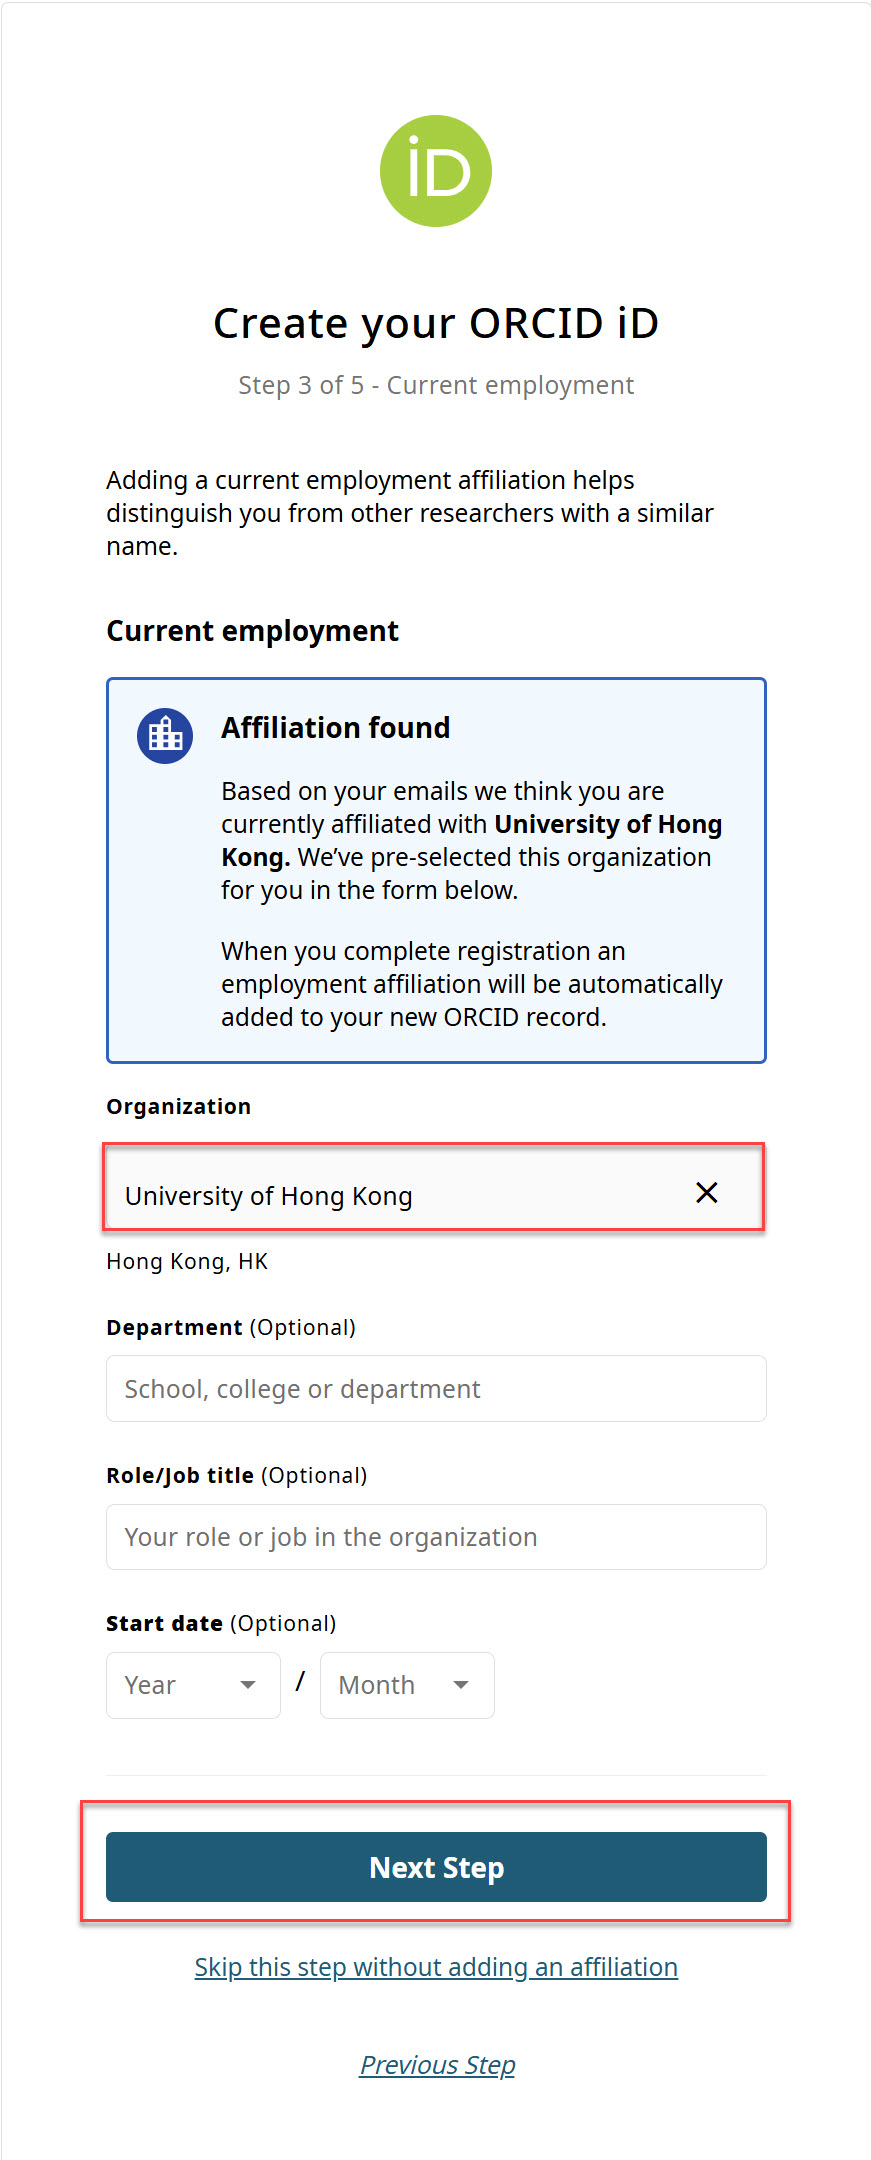
Task: Click the green iD circle at the top
Action: tap(435, 170)
